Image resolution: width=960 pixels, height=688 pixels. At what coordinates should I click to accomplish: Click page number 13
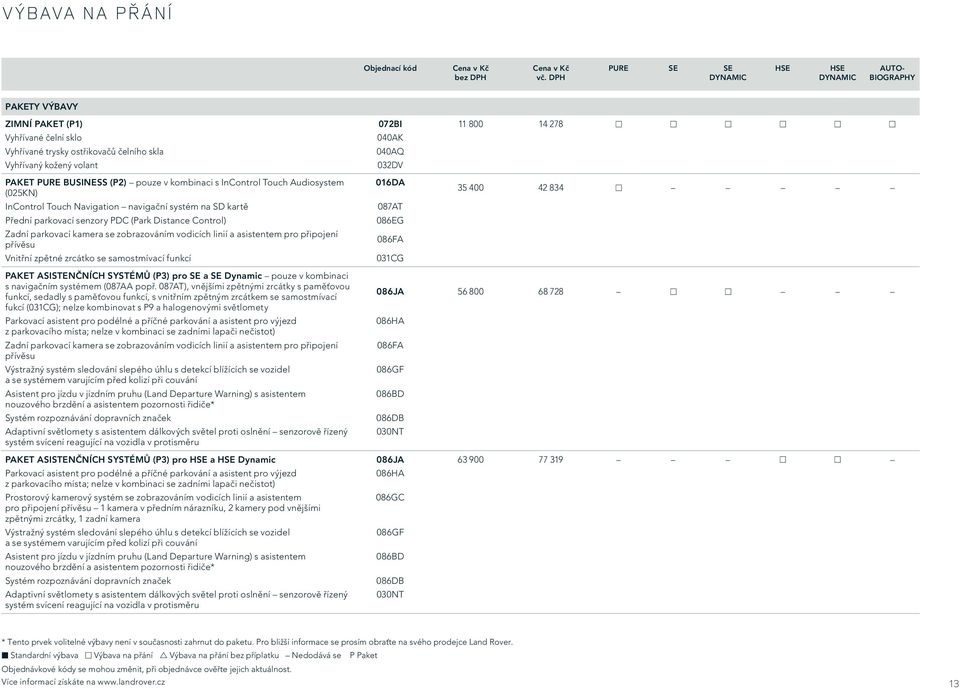coord(954,683)
